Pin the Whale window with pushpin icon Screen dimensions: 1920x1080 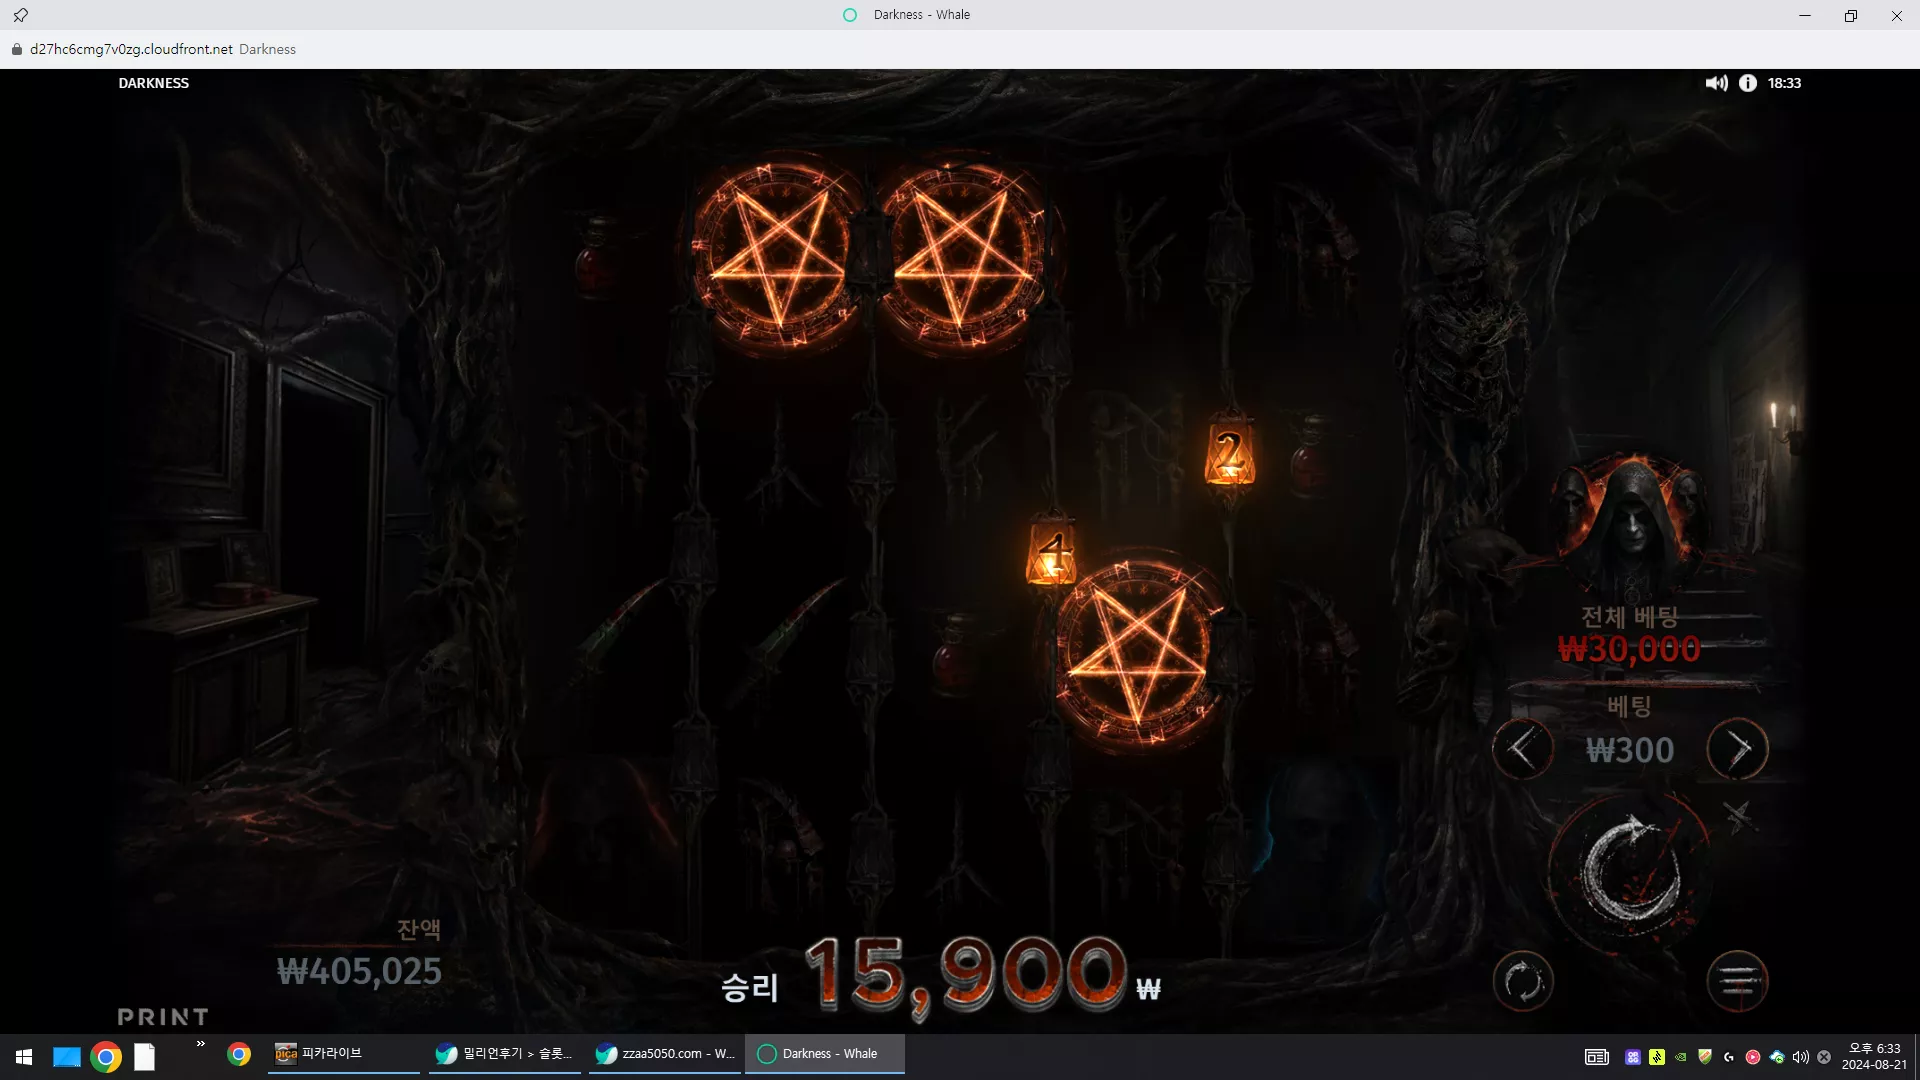point(20,15)
